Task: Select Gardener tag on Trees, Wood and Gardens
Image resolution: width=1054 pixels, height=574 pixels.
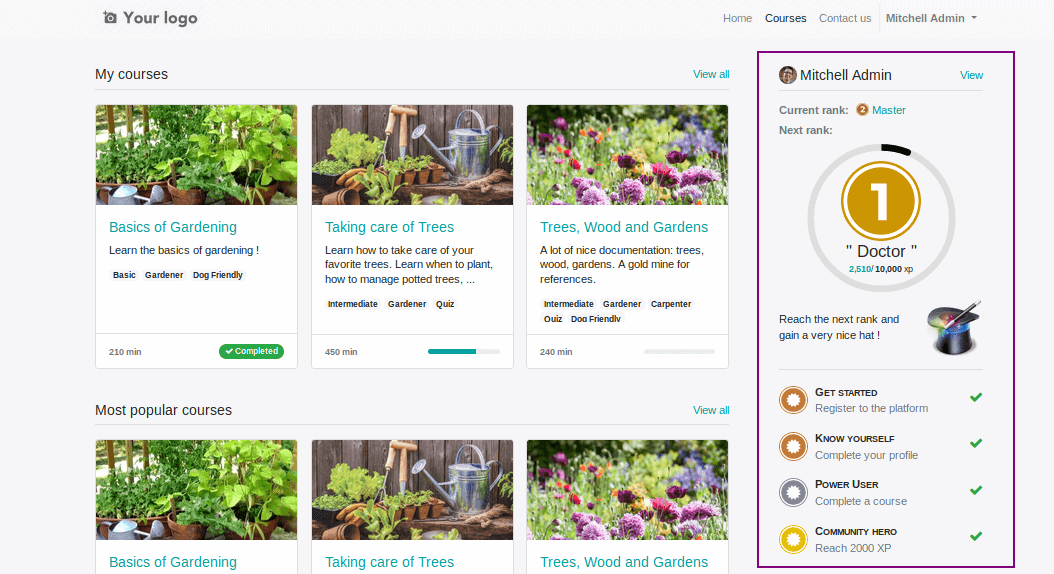Action: pyautogui.click(x=622, y=304)
